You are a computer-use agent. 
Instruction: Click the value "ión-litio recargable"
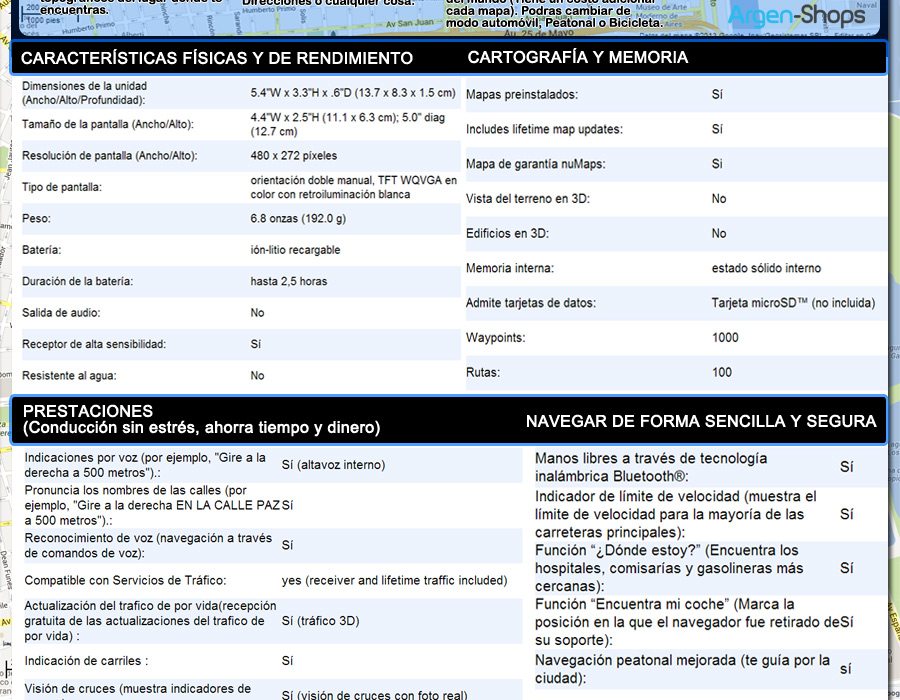pyautogui.click(x=295, y=250)
